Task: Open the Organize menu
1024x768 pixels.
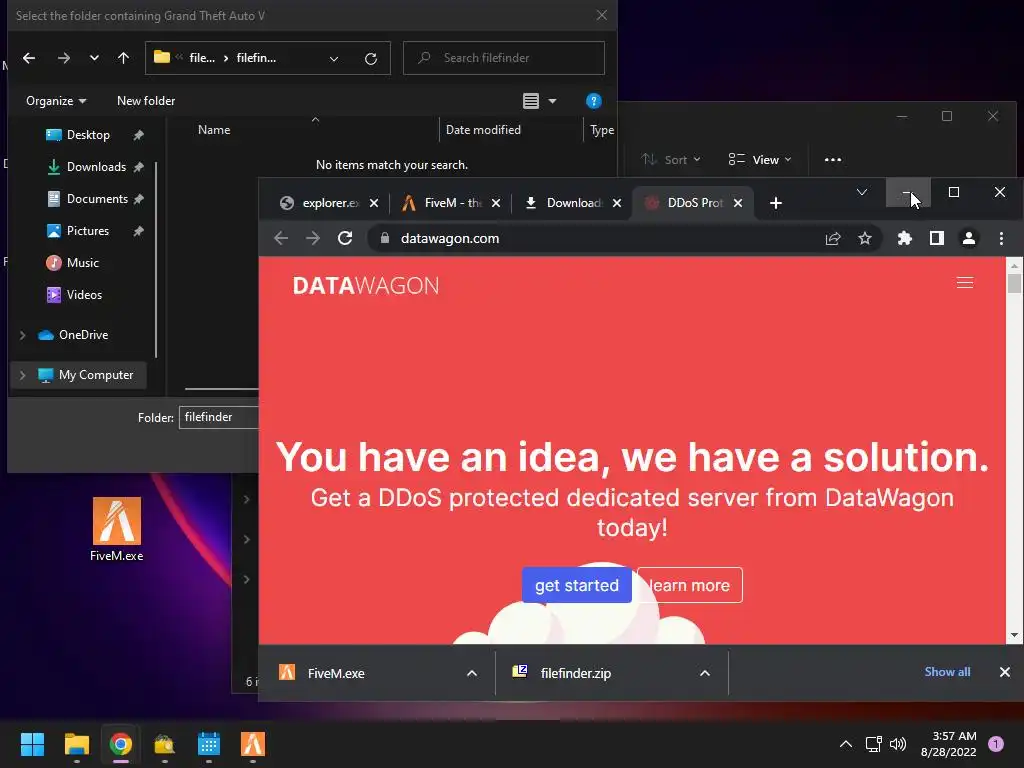Action: pos(56,101)
